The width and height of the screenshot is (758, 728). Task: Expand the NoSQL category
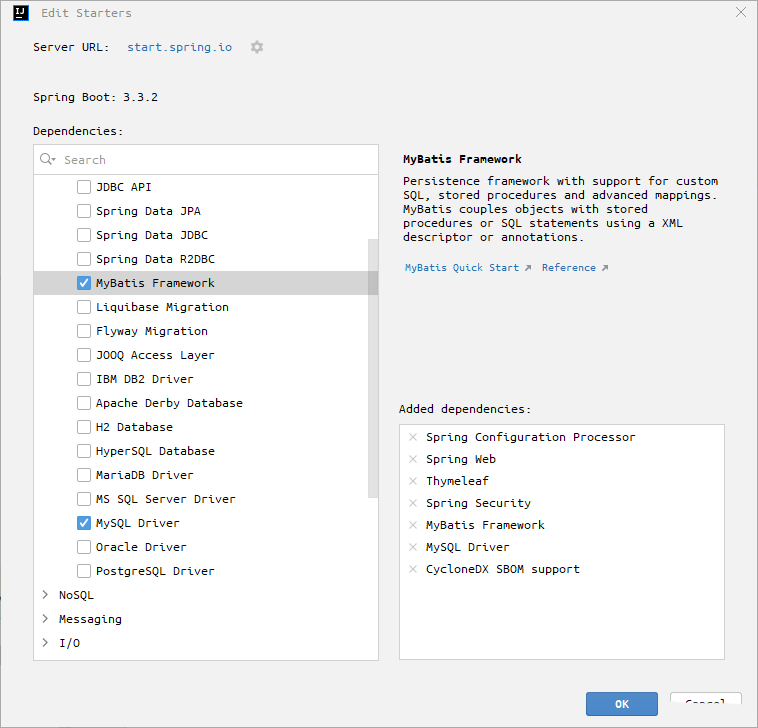pos(45,595)
